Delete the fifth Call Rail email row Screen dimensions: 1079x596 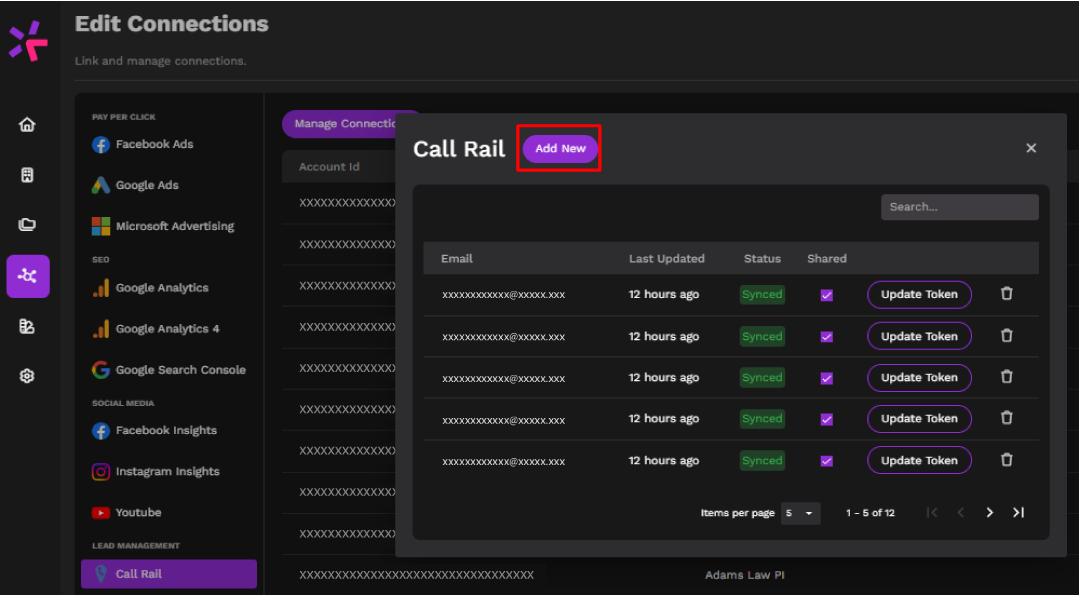[1006, 460]
